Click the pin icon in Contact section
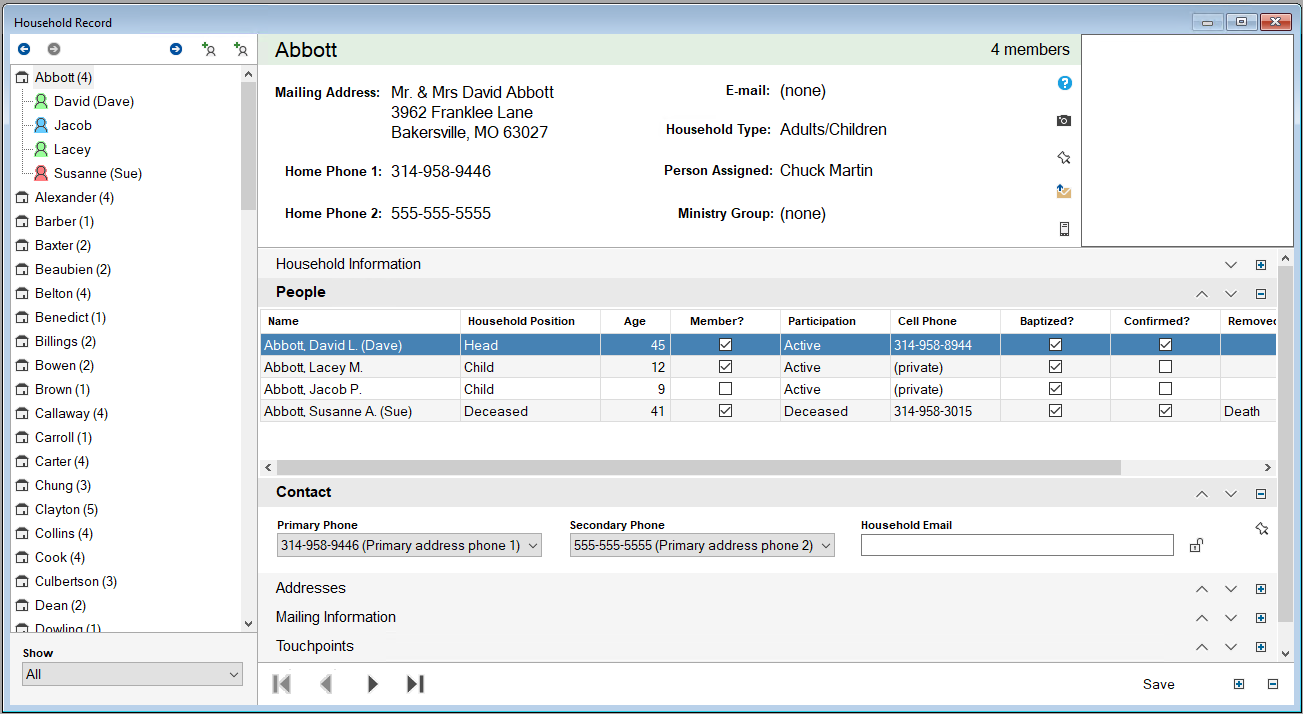Screen dimensions: 1303x714 pos(1262,528)
